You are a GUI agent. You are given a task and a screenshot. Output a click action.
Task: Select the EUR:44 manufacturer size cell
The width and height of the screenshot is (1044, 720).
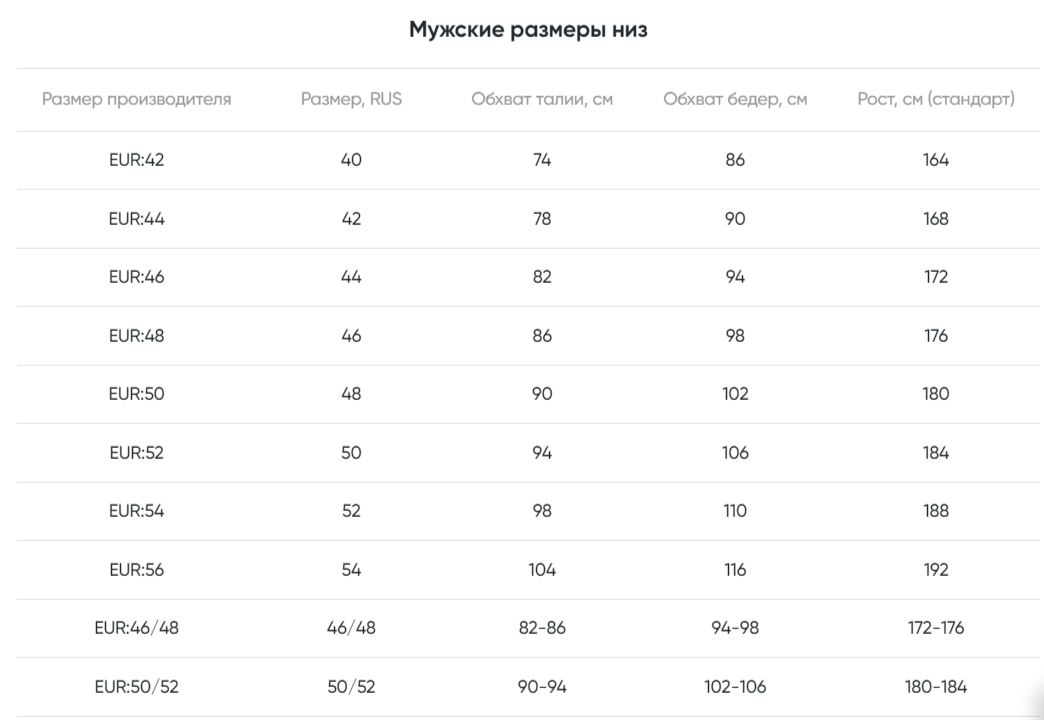point(136,218)
